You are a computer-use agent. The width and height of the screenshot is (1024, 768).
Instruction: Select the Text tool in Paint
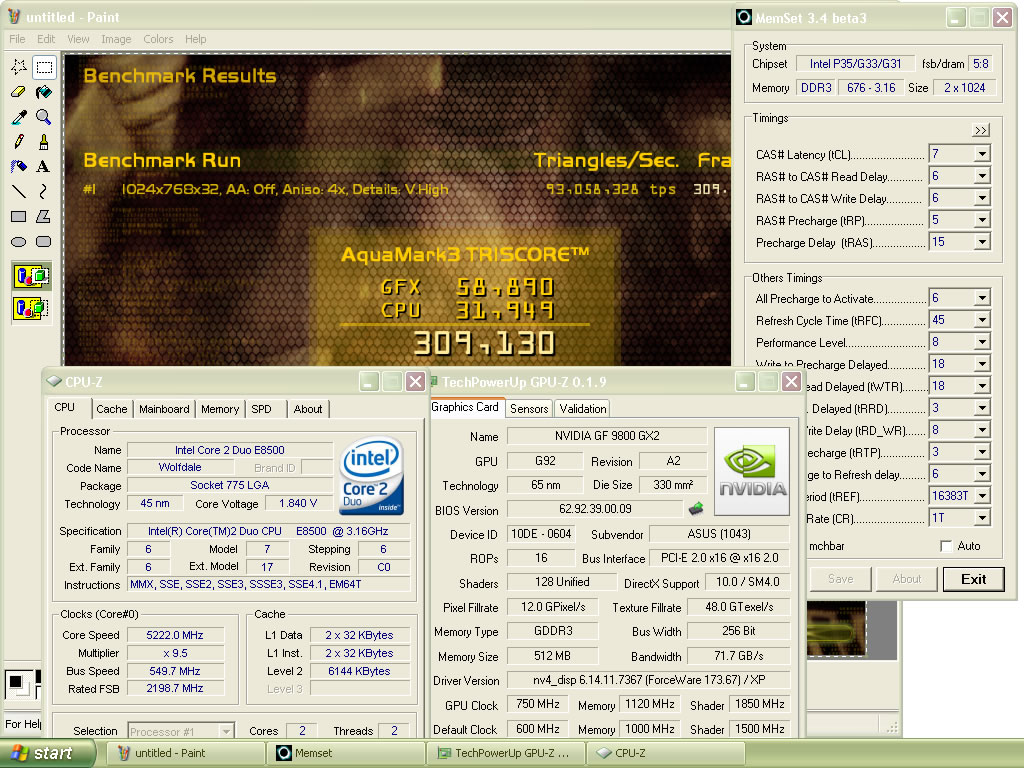pos(44,167)
